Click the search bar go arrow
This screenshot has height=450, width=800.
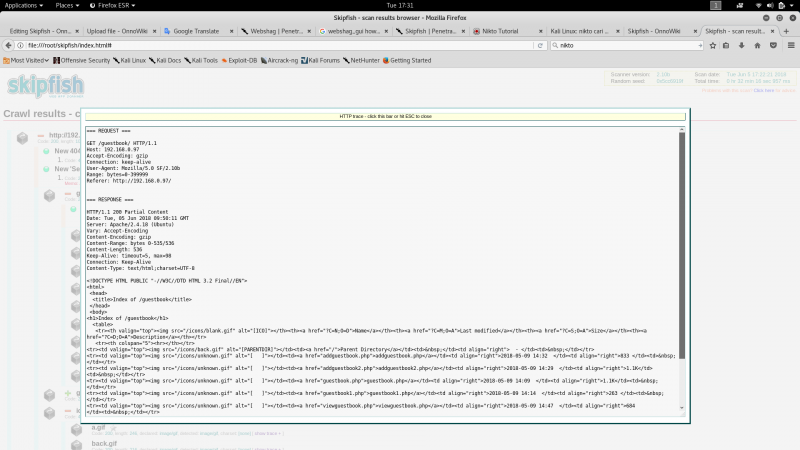[699, 45]
